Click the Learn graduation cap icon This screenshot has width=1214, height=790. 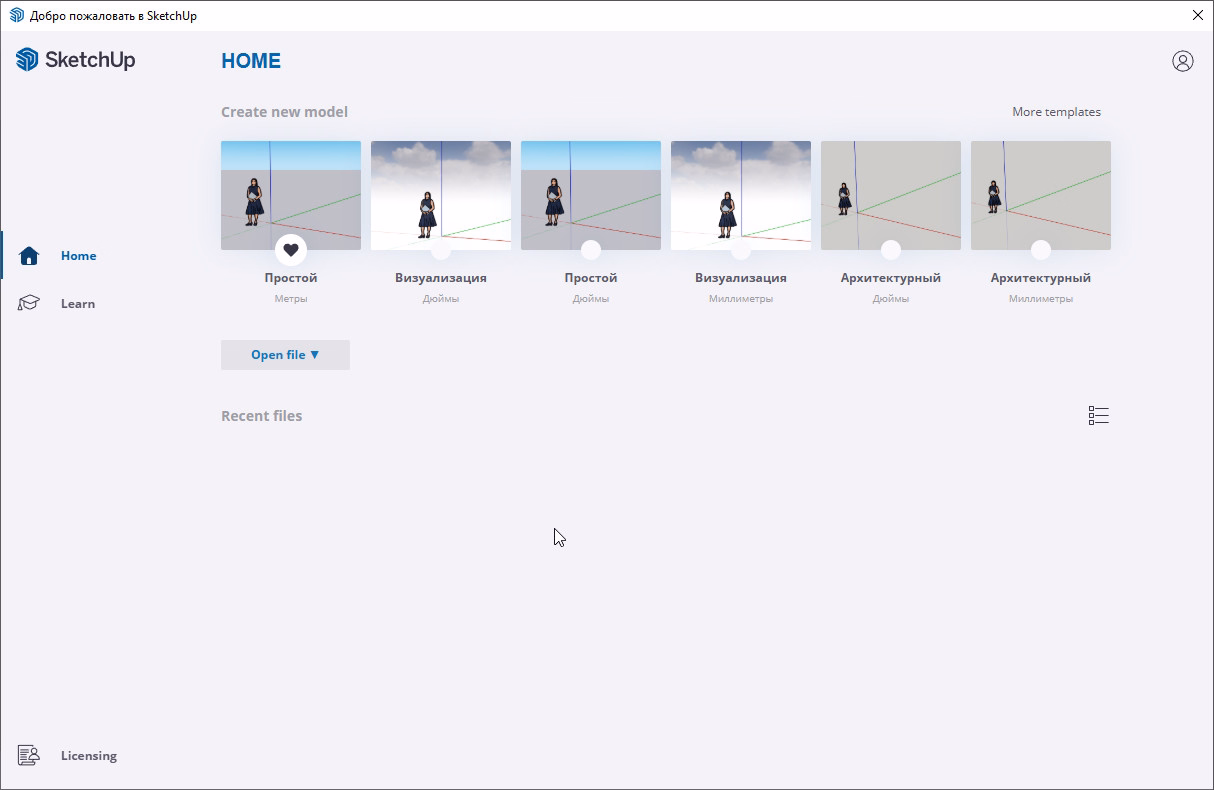[x=29, y=304]
